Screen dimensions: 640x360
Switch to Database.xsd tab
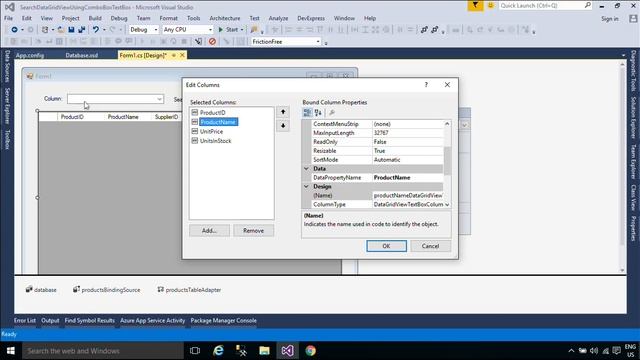point(82,55)
